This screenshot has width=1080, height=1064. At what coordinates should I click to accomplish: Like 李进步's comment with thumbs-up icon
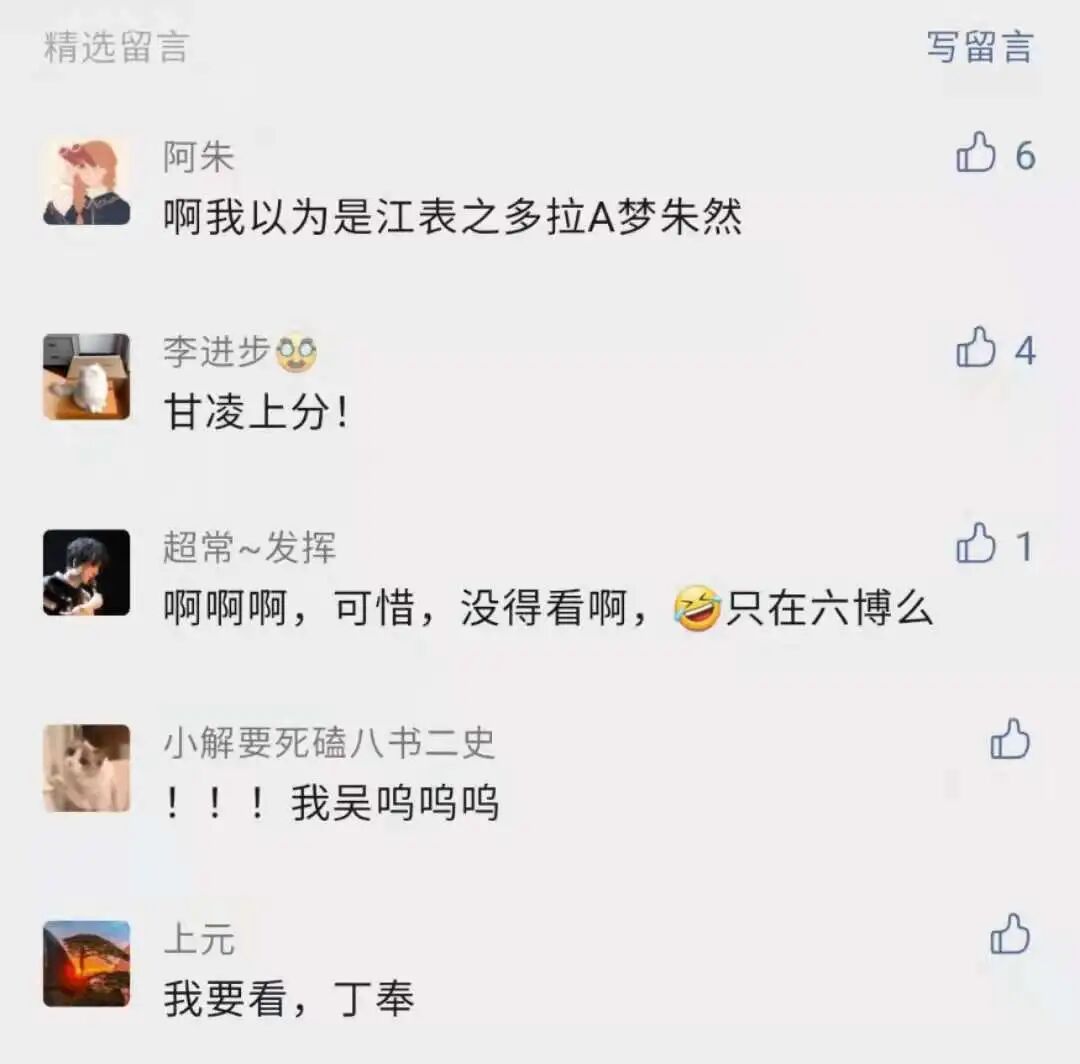click(x=976, y=348)
